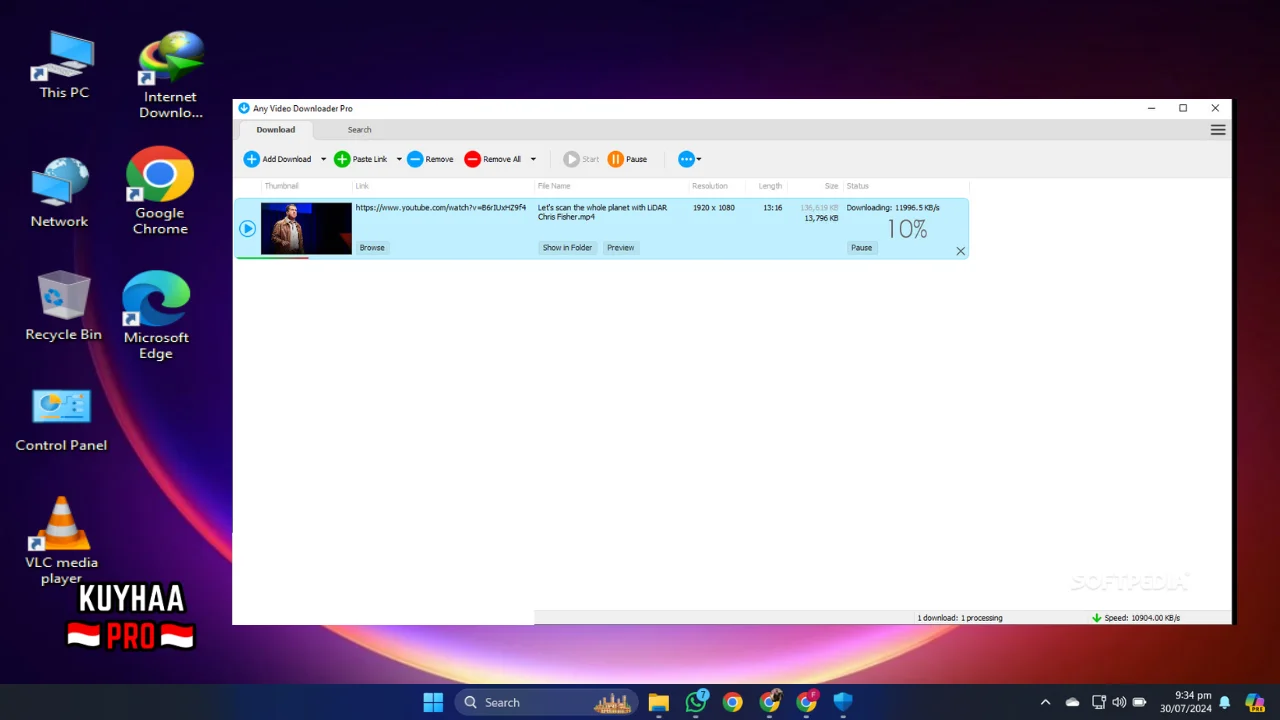Open Google Chrome desktop icon
This screenshot has width=1280, height=720.
[x=160, y=191]
